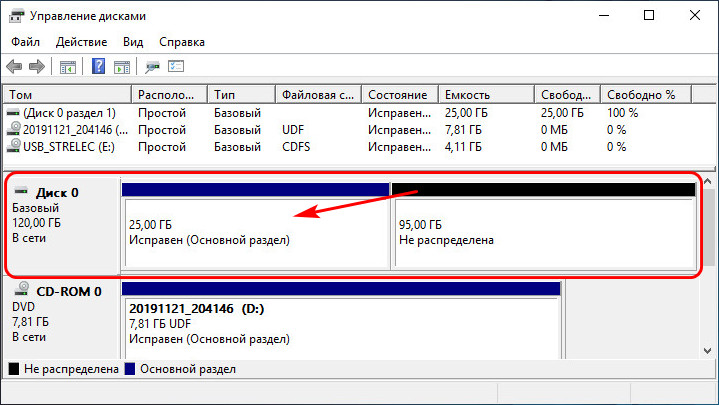The width and height of the screenshot is (719, 405).
Task: Sort by the Свобод... column header
Action: tap(568, 95)
